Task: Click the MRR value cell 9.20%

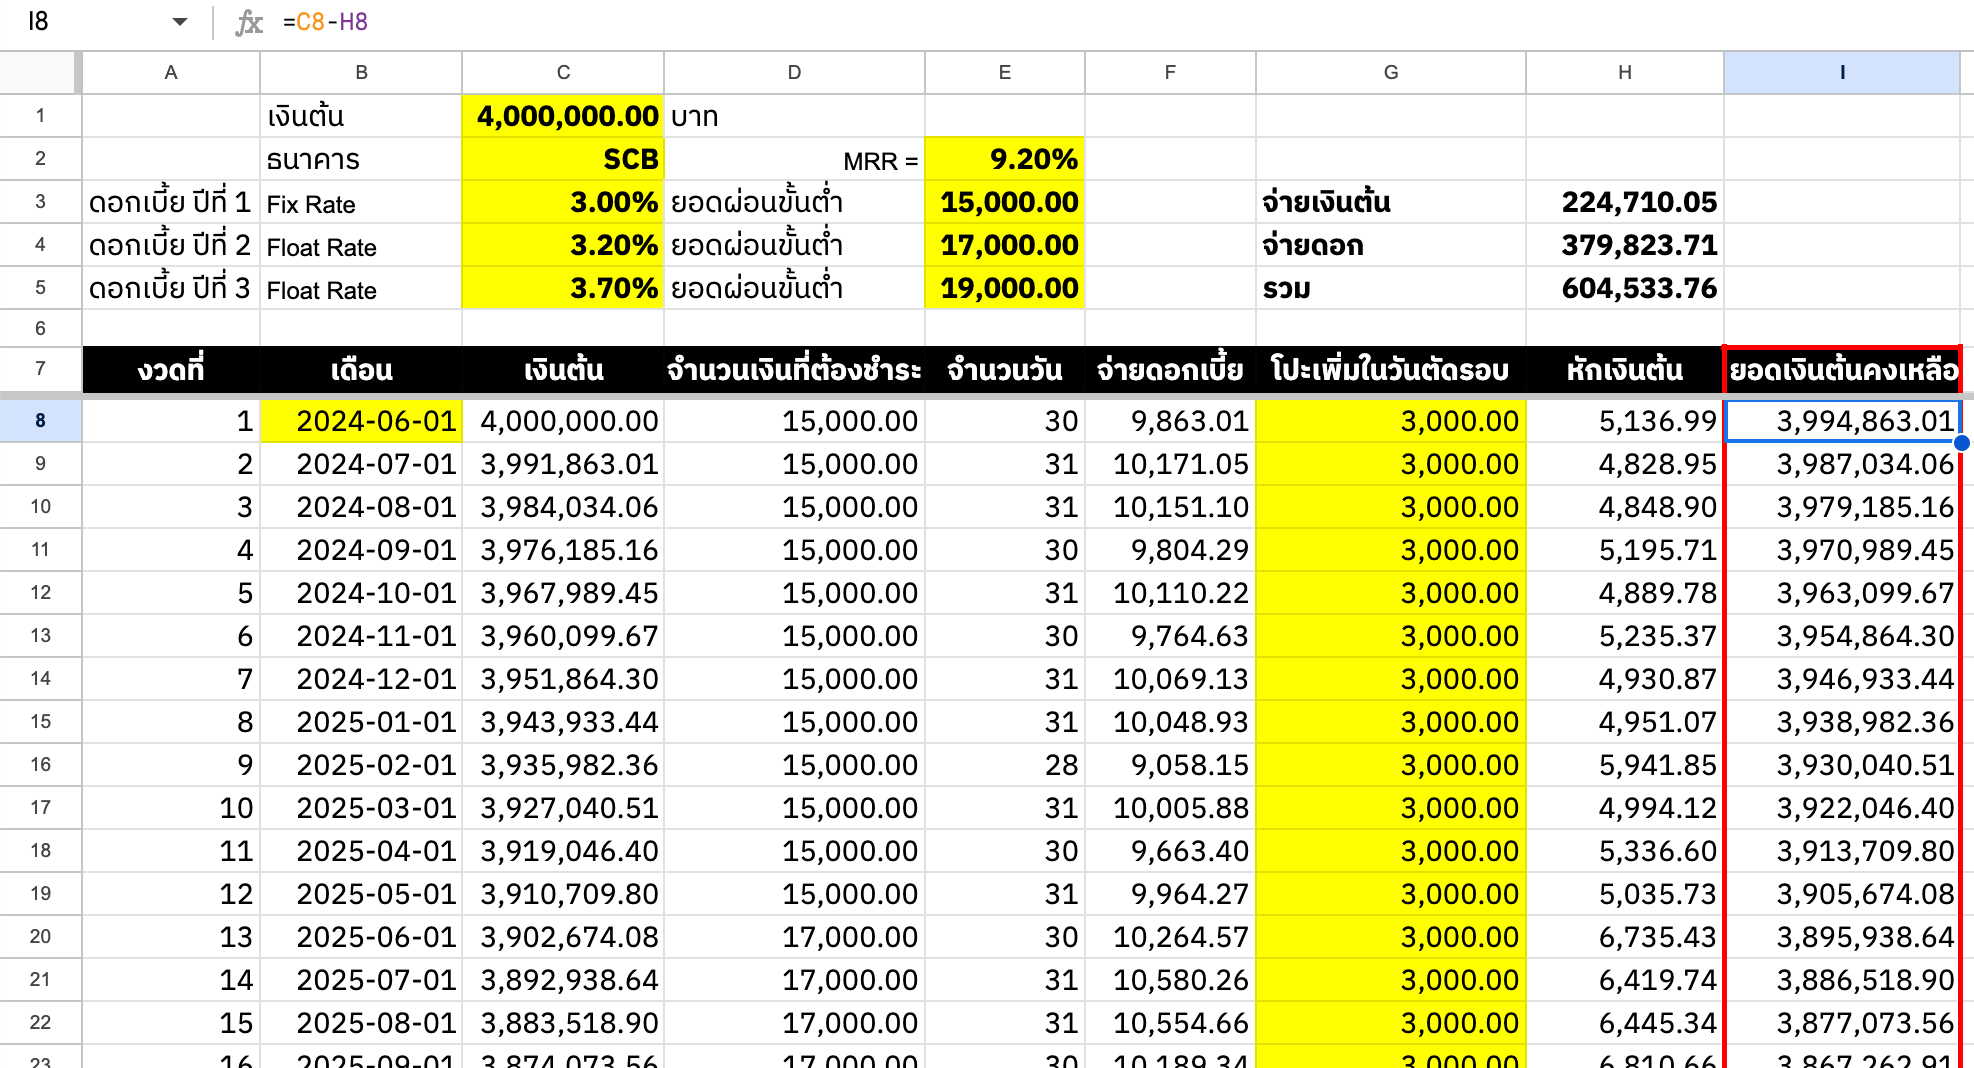Action: pos(1005,159)
